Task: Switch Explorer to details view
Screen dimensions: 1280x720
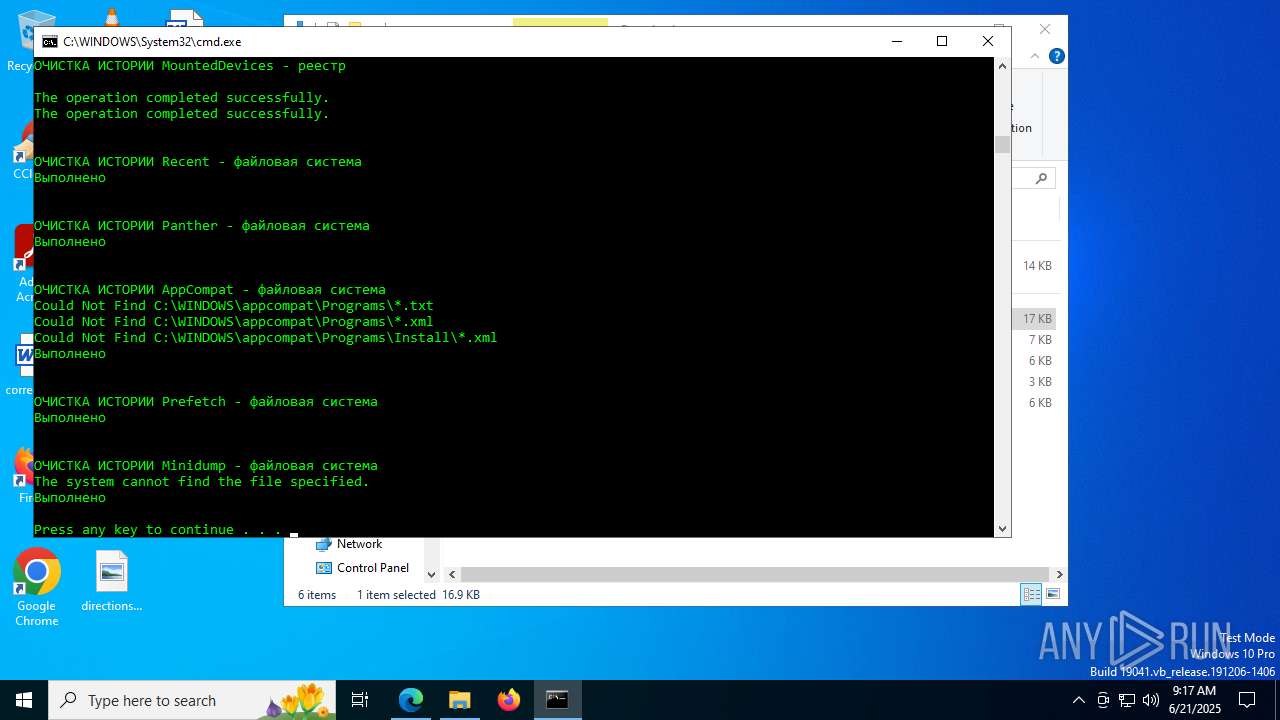Action: point(1030,594)
